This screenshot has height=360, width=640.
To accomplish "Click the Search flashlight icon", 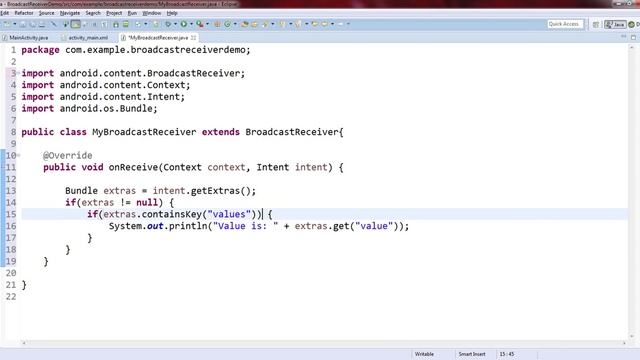I will [x=265, y=24].
